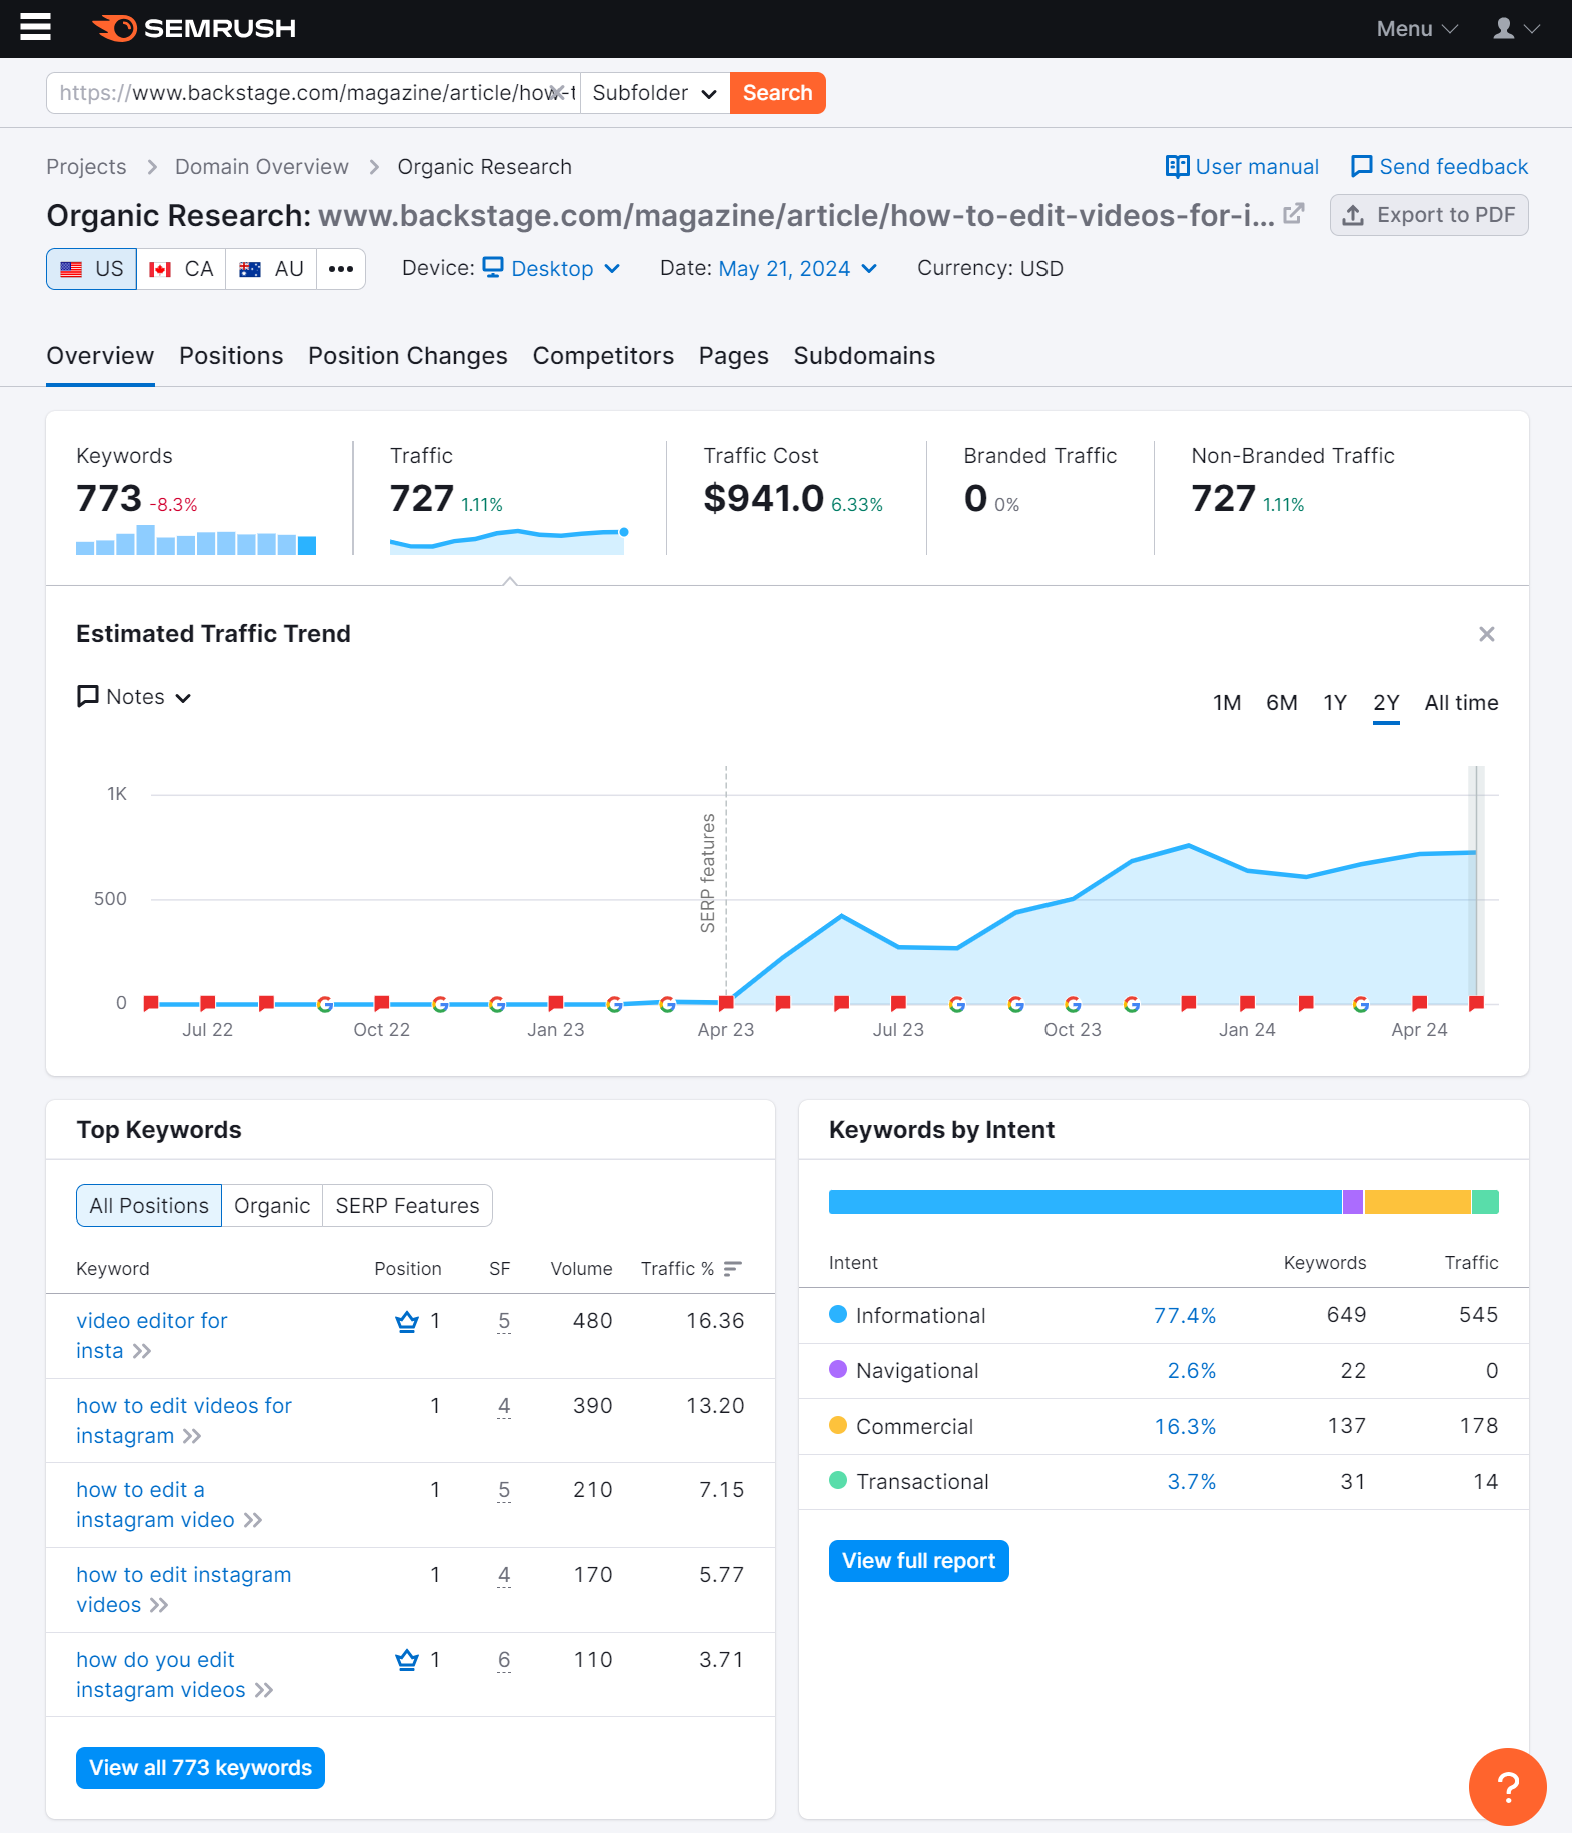Open keyword 'how to edit a instagram video'

[x=155, y=1505]
